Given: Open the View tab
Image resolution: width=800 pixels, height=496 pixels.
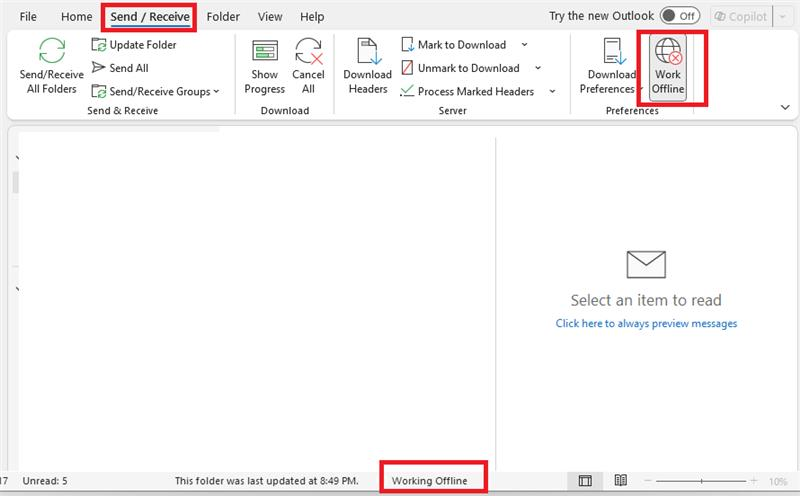Looking at the screenshot, I should [270, 17].
